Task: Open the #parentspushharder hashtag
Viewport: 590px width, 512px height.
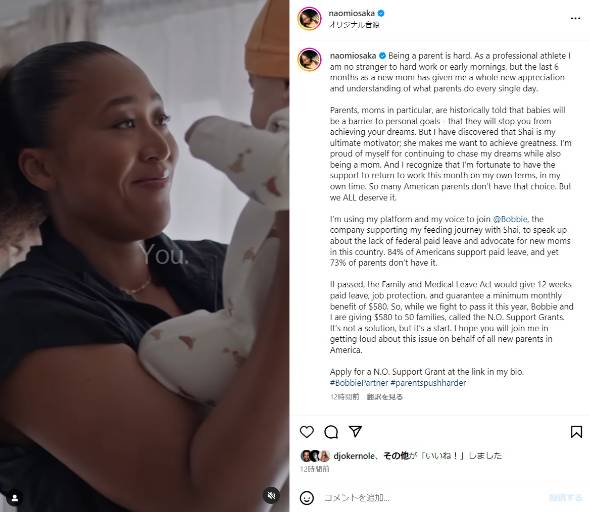Action: 428,383
